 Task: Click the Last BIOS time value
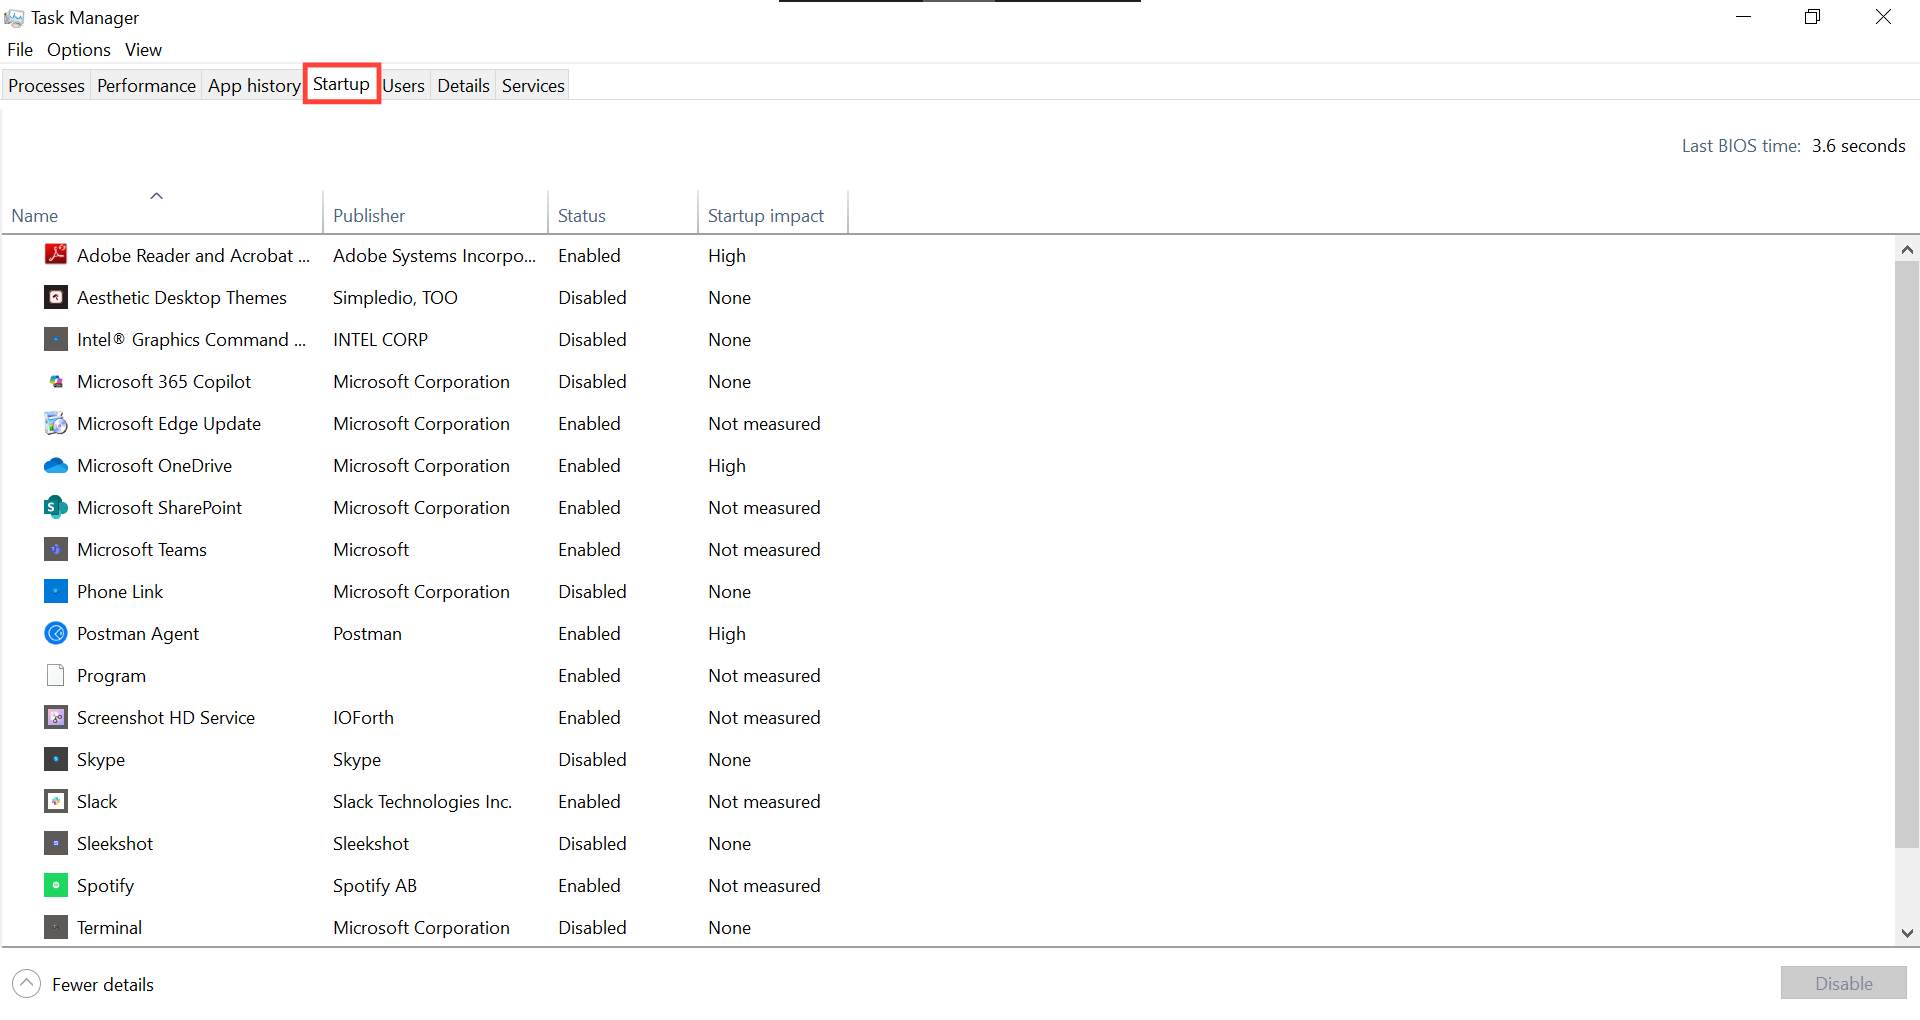1858,146
